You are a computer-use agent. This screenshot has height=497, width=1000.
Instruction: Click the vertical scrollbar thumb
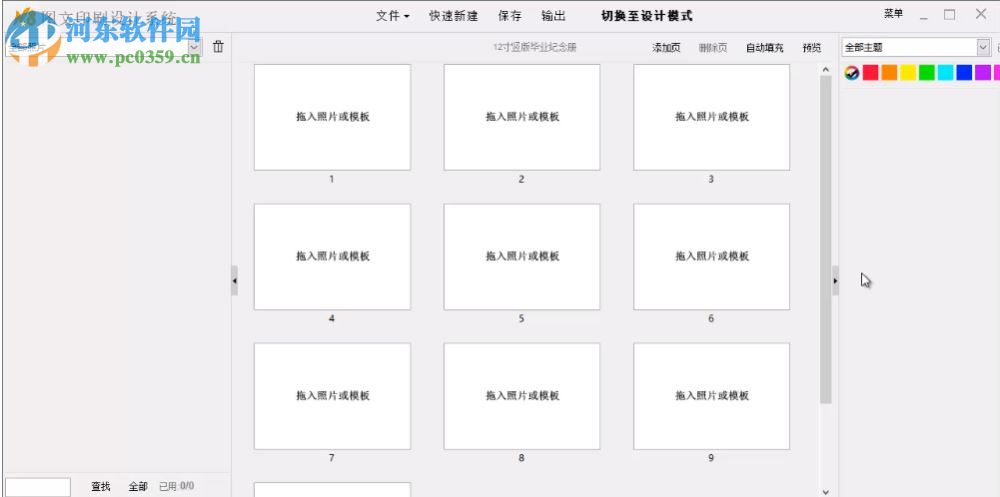826,239
